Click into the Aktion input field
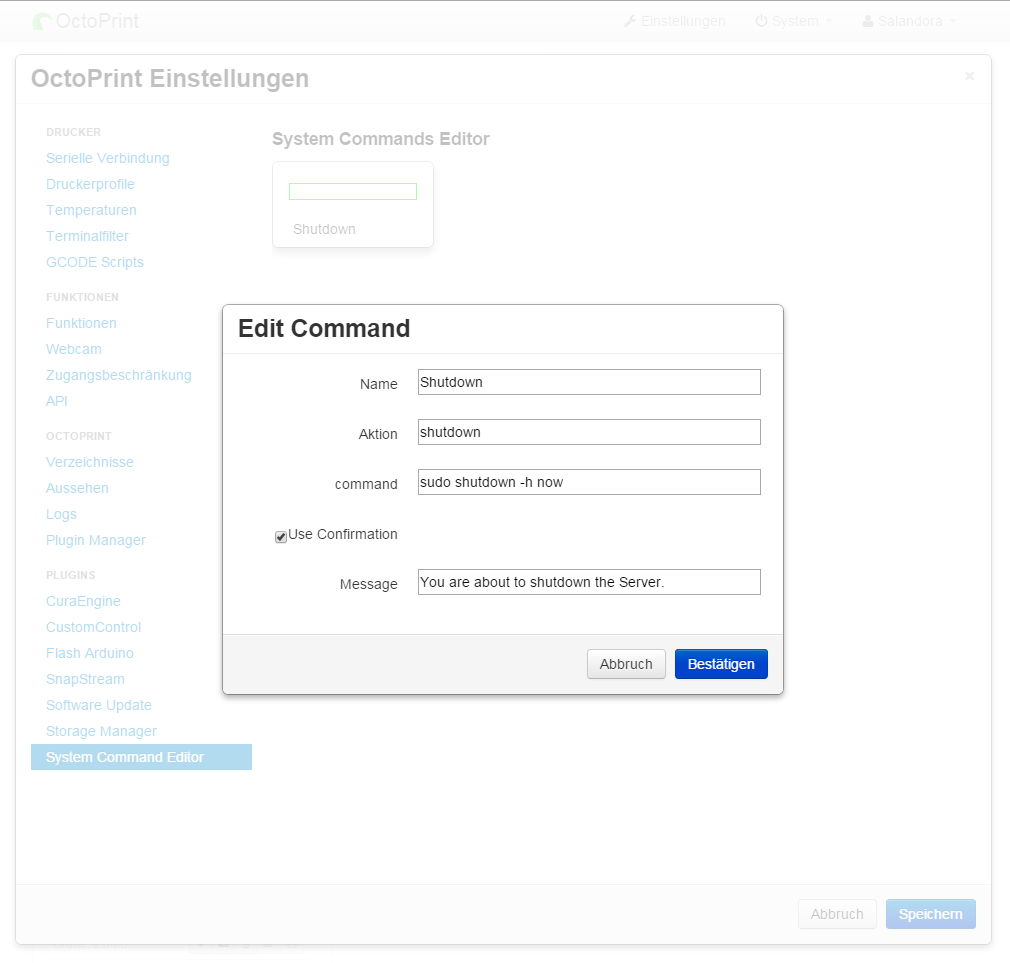1010x963 pixels. 589,432
